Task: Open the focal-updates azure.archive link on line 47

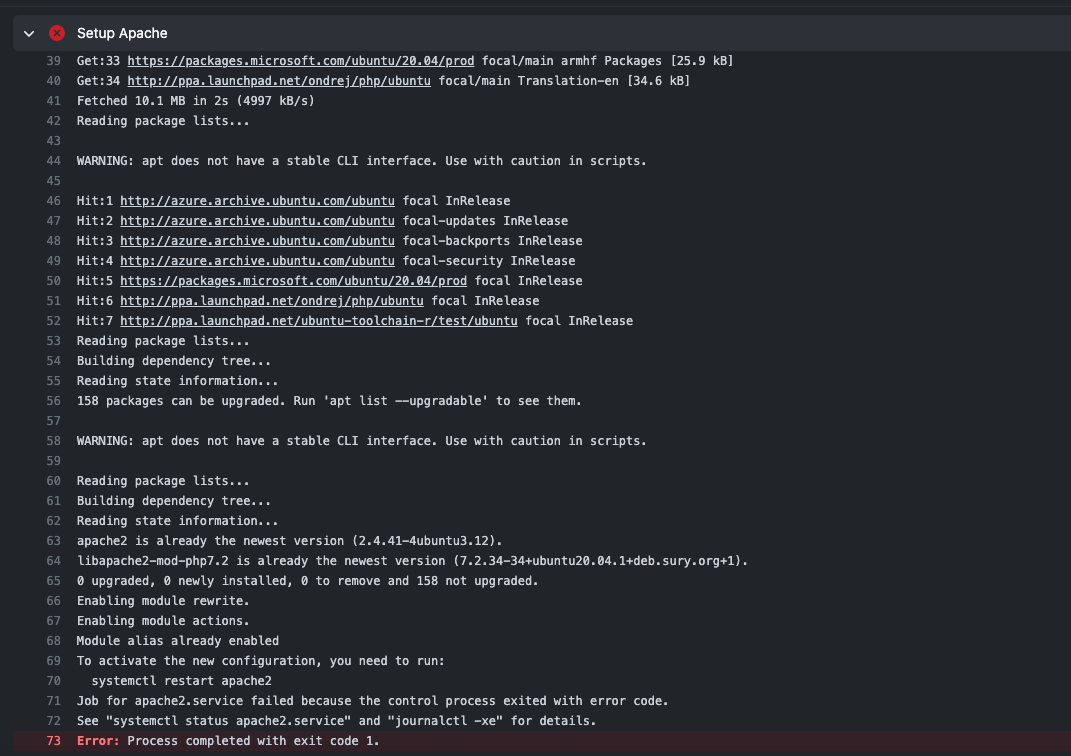Action: 257,220
